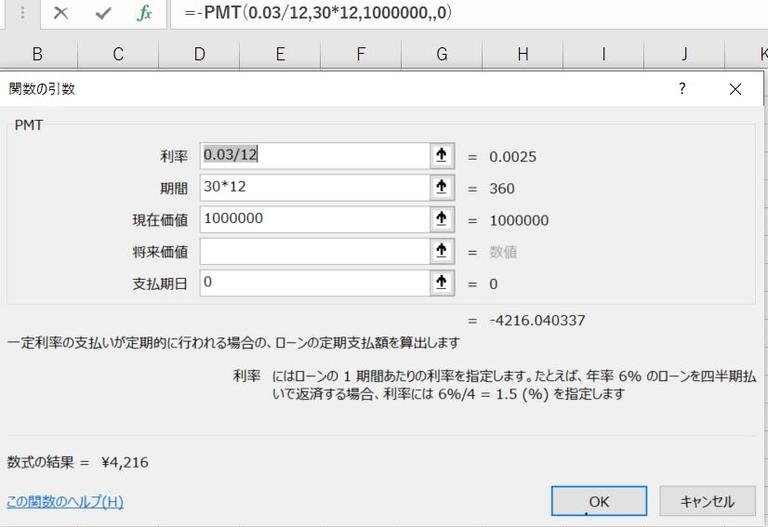768x527 pixels.
Task: Open the この関数のヘルプ(H) link
Action: [x=65, y=502]
